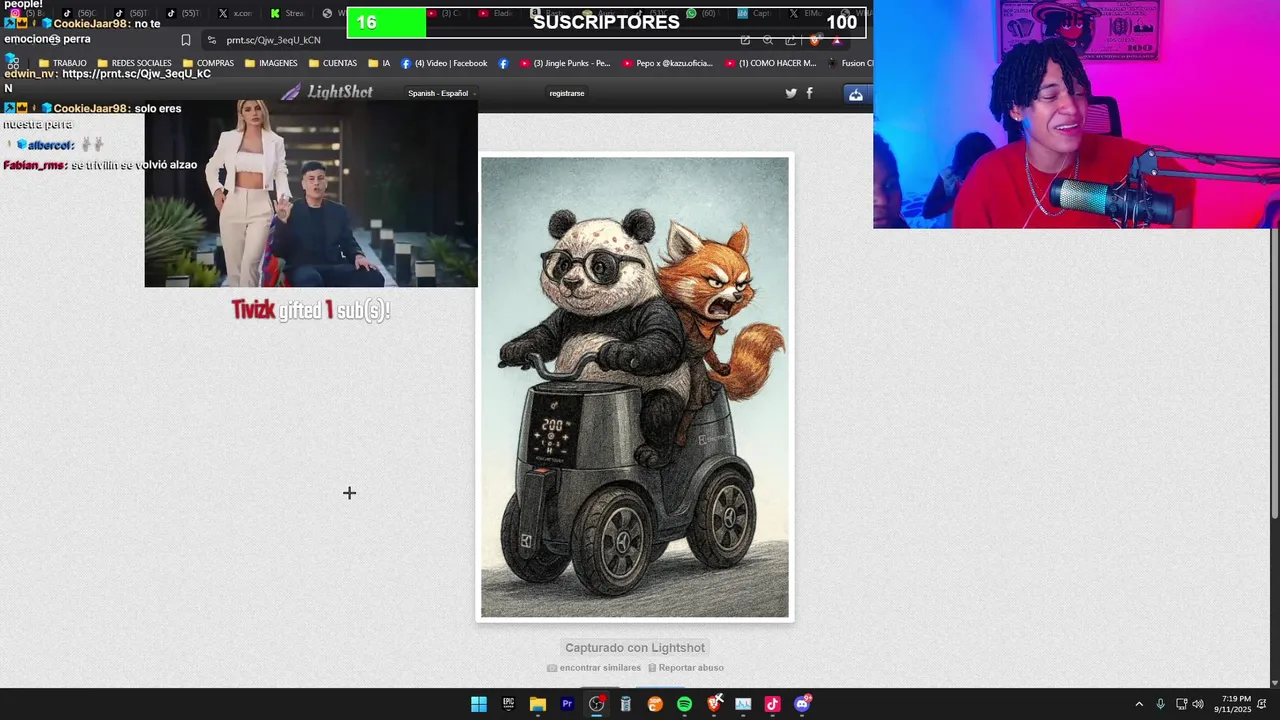Click the Reportar abuso link
The image size is (1280, 720).
(x=686, y=668)
